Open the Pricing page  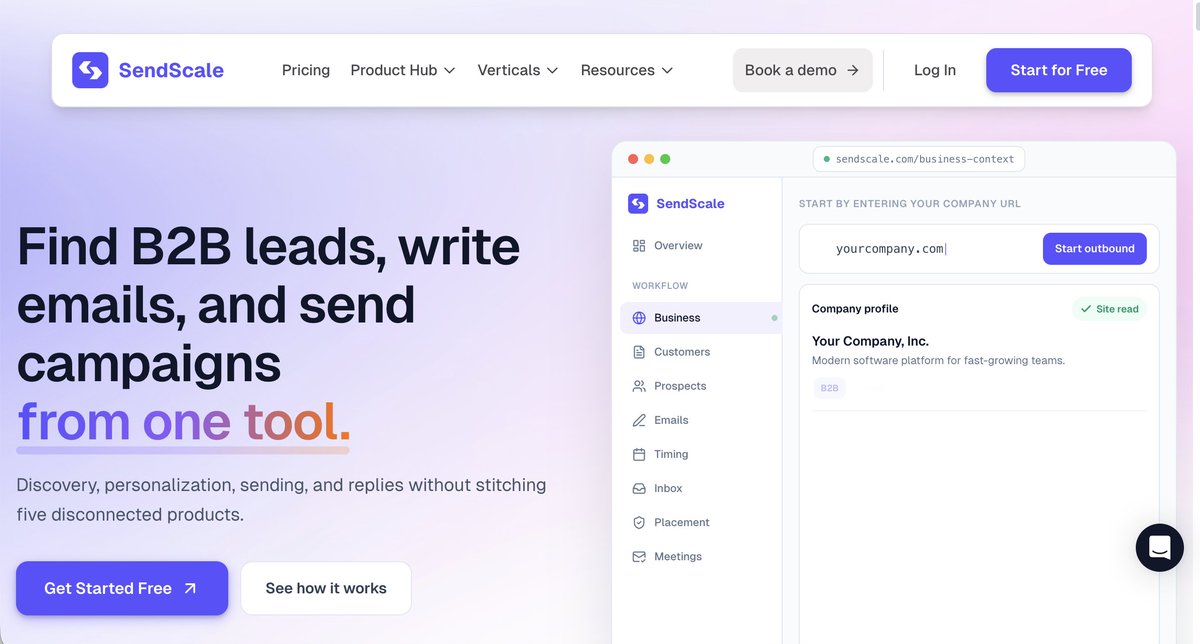pyautogui.click(x=306, y=70)
